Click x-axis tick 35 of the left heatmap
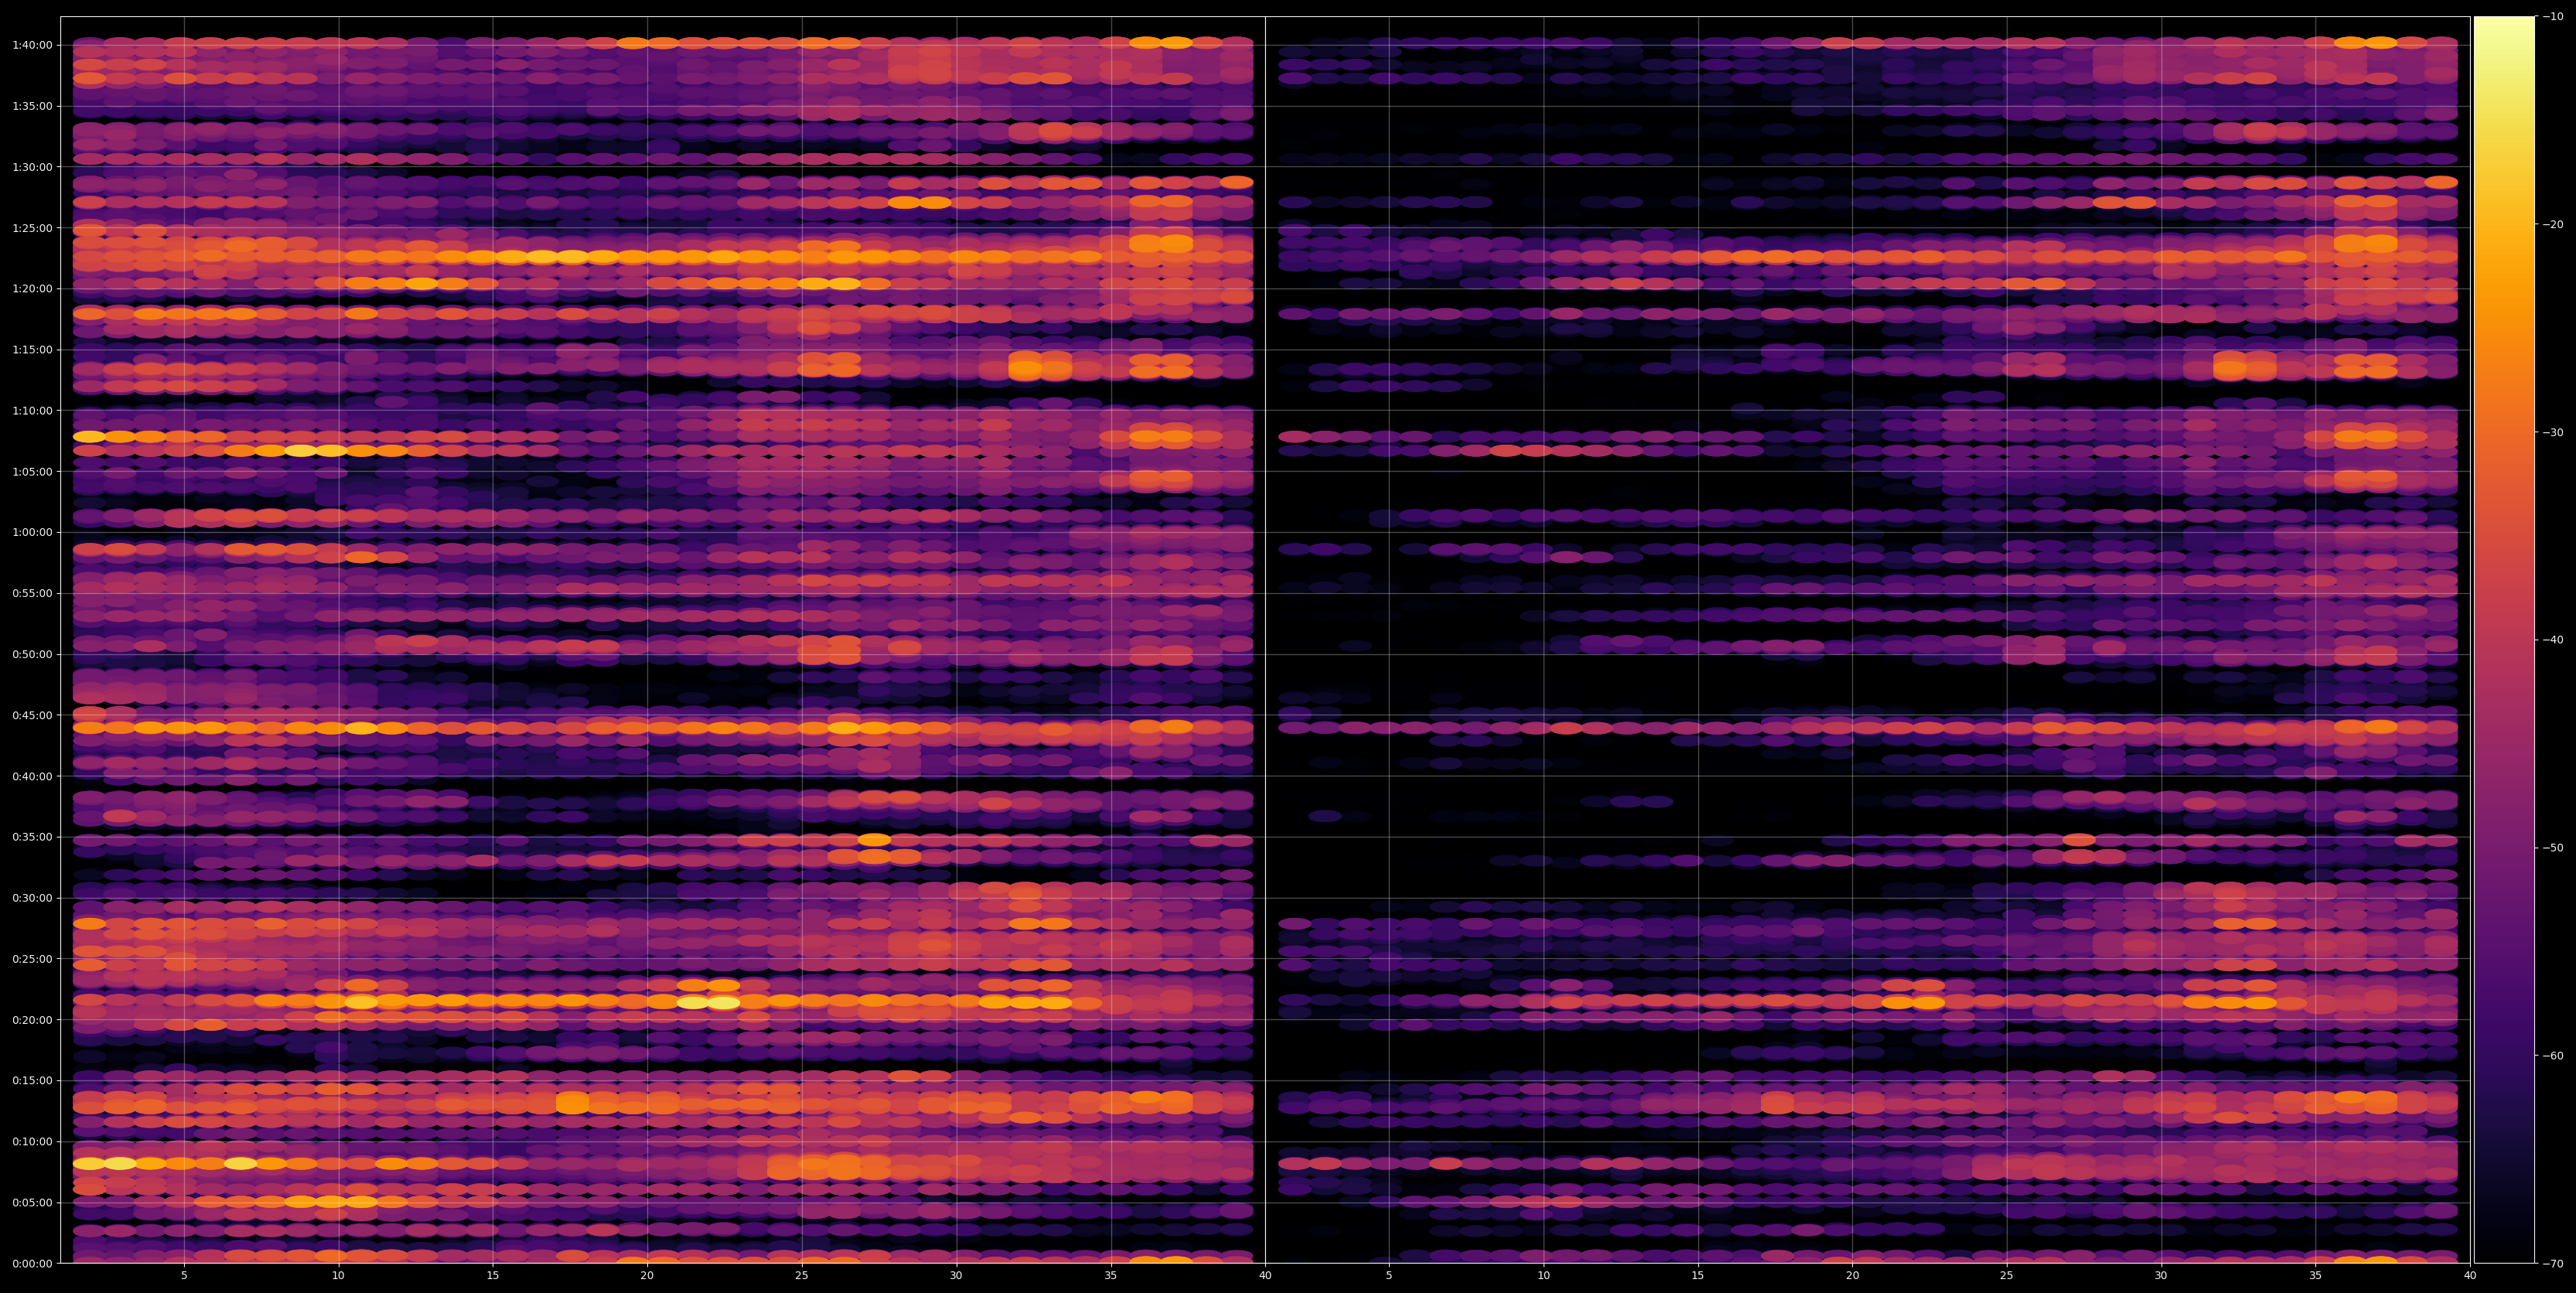 1111,1276
